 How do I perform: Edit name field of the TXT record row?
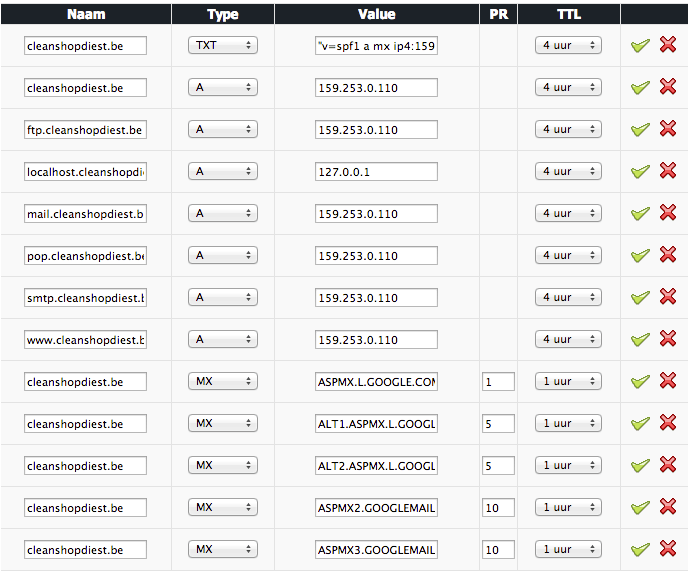pos(85,46)
